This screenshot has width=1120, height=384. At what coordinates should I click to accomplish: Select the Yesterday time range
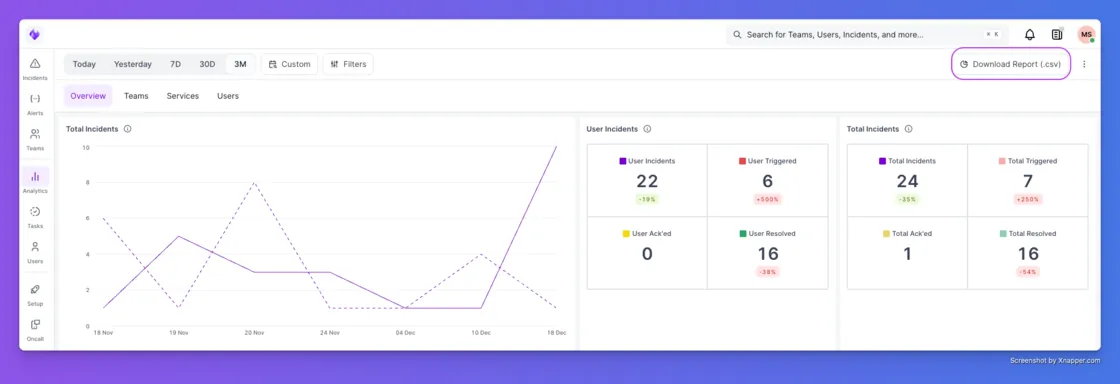point(133,64)
